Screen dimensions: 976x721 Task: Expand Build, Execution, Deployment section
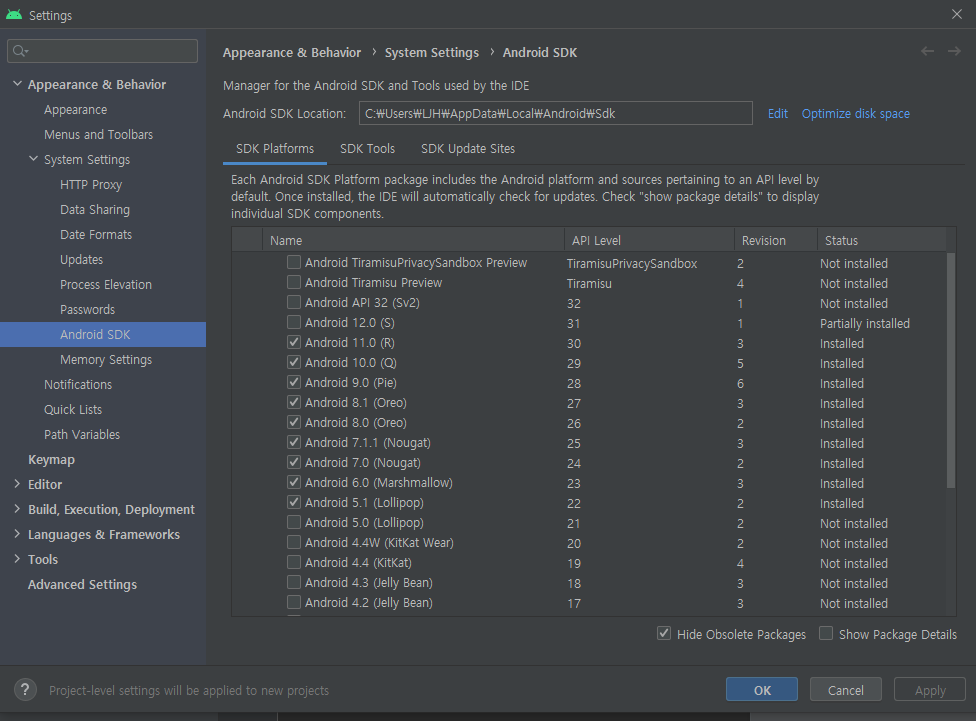[17, 509]
